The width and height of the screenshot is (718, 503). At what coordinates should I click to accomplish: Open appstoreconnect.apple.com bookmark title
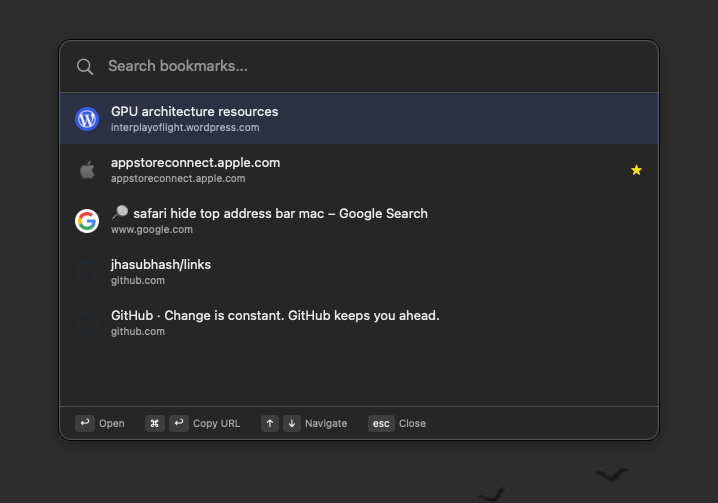point(196,163)
